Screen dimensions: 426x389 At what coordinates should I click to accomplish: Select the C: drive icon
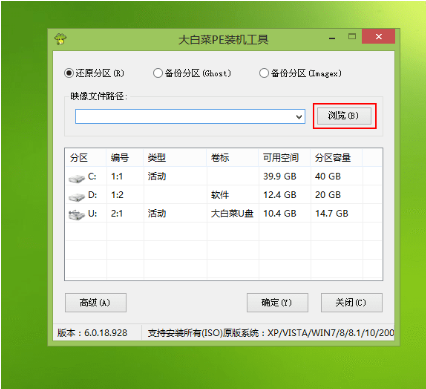[x=77, y=178]
